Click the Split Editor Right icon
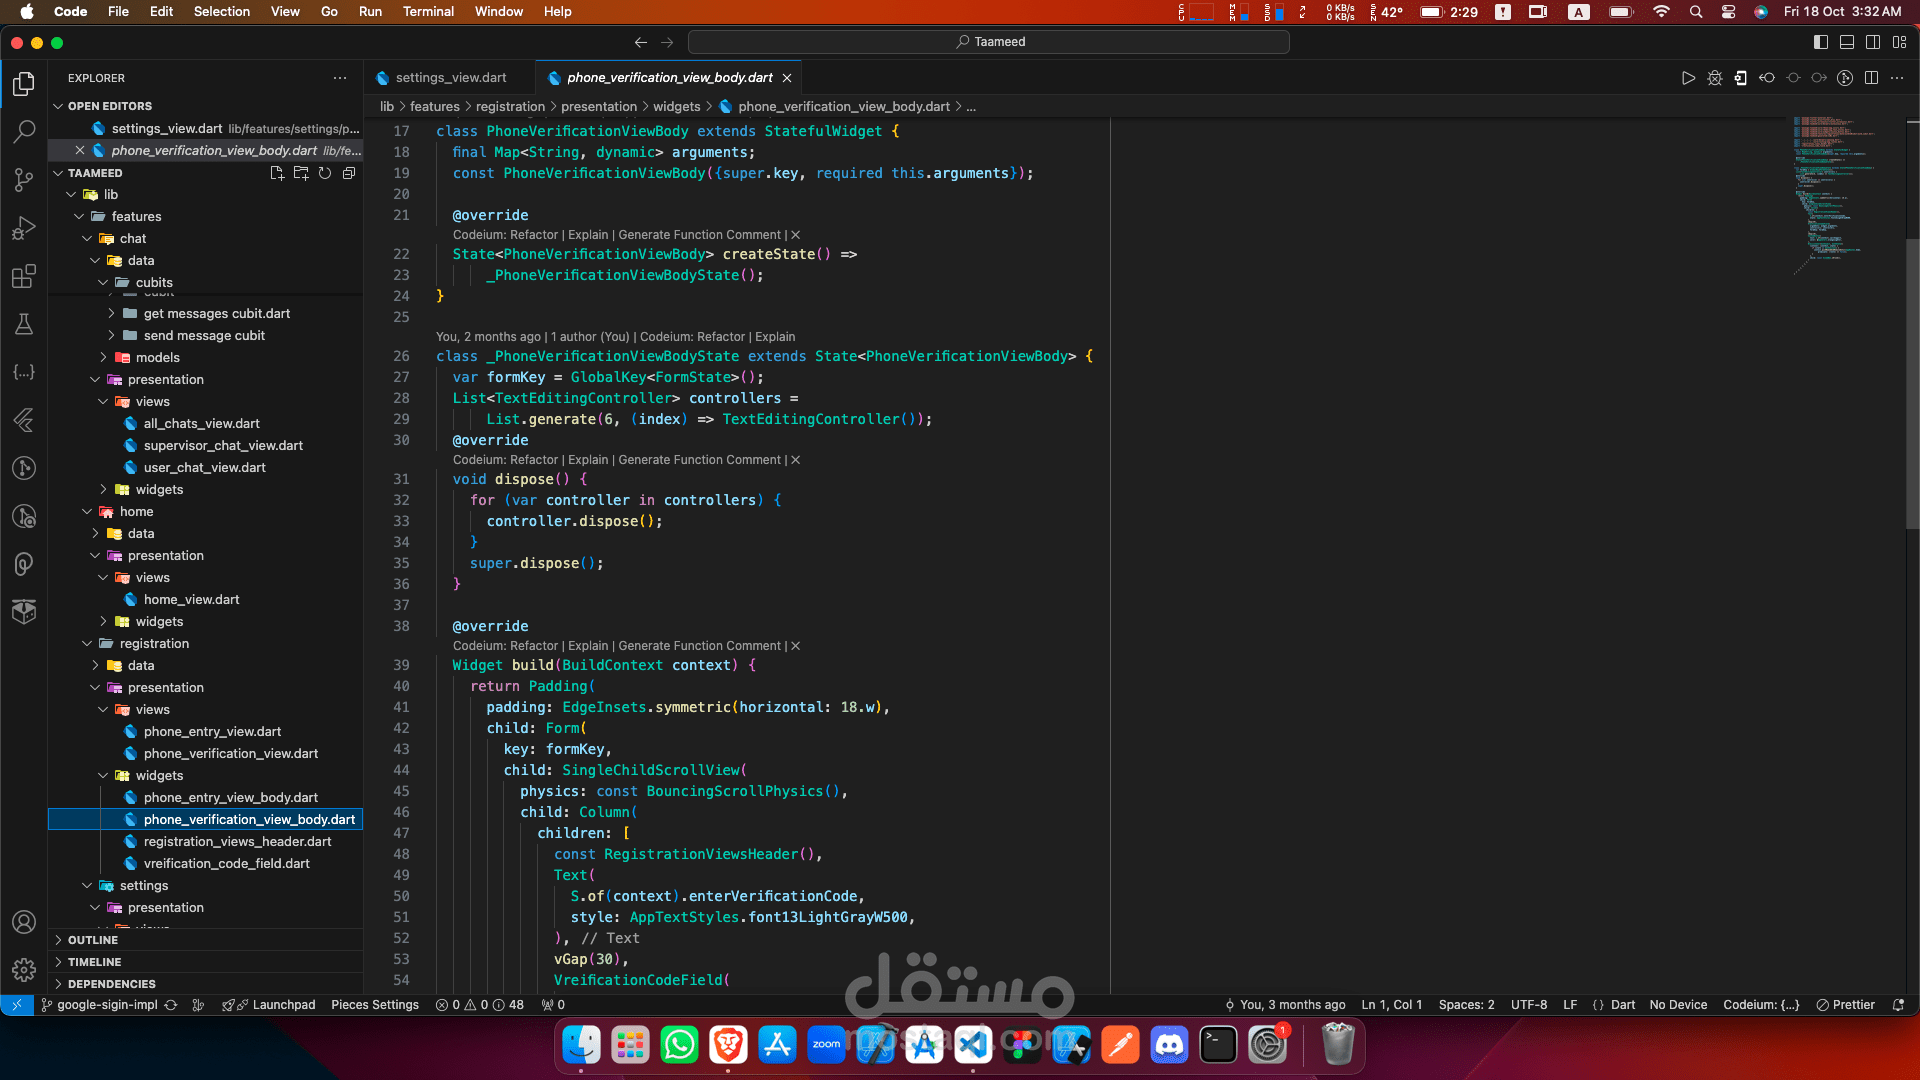 1871,78
